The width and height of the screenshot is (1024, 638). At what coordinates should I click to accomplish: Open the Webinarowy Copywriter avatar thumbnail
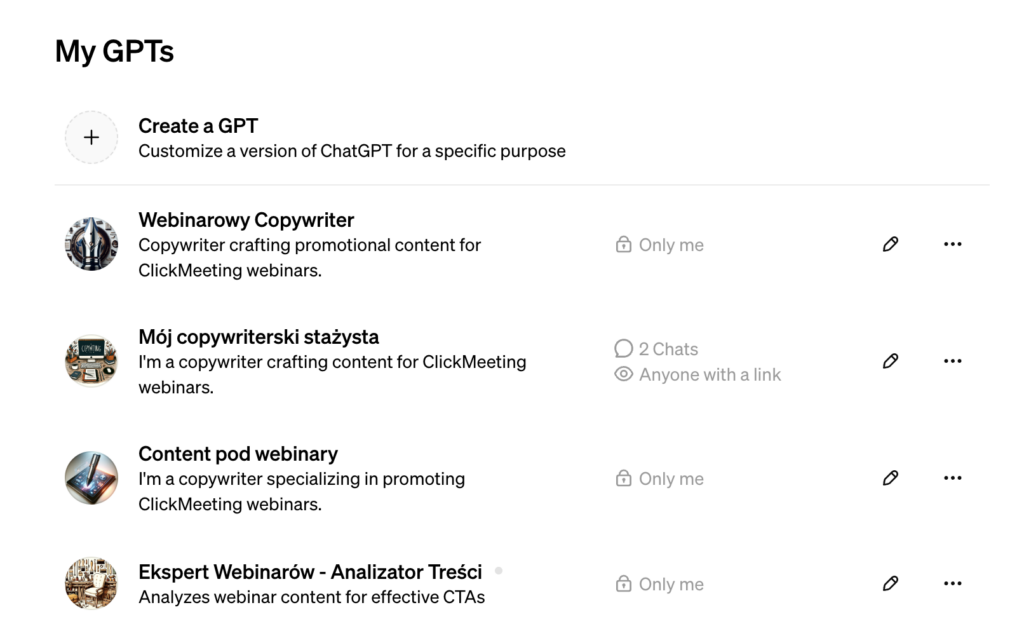[91, 244]
